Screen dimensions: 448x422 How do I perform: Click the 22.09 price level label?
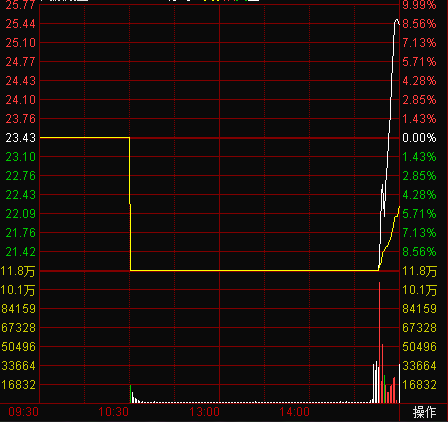point(20,214)
